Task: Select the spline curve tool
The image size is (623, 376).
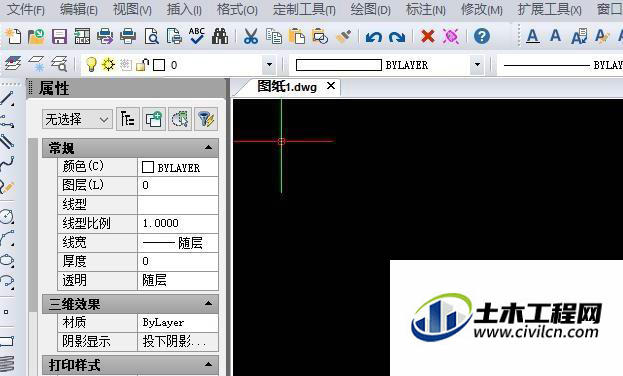Action: [x=7, y=163]
